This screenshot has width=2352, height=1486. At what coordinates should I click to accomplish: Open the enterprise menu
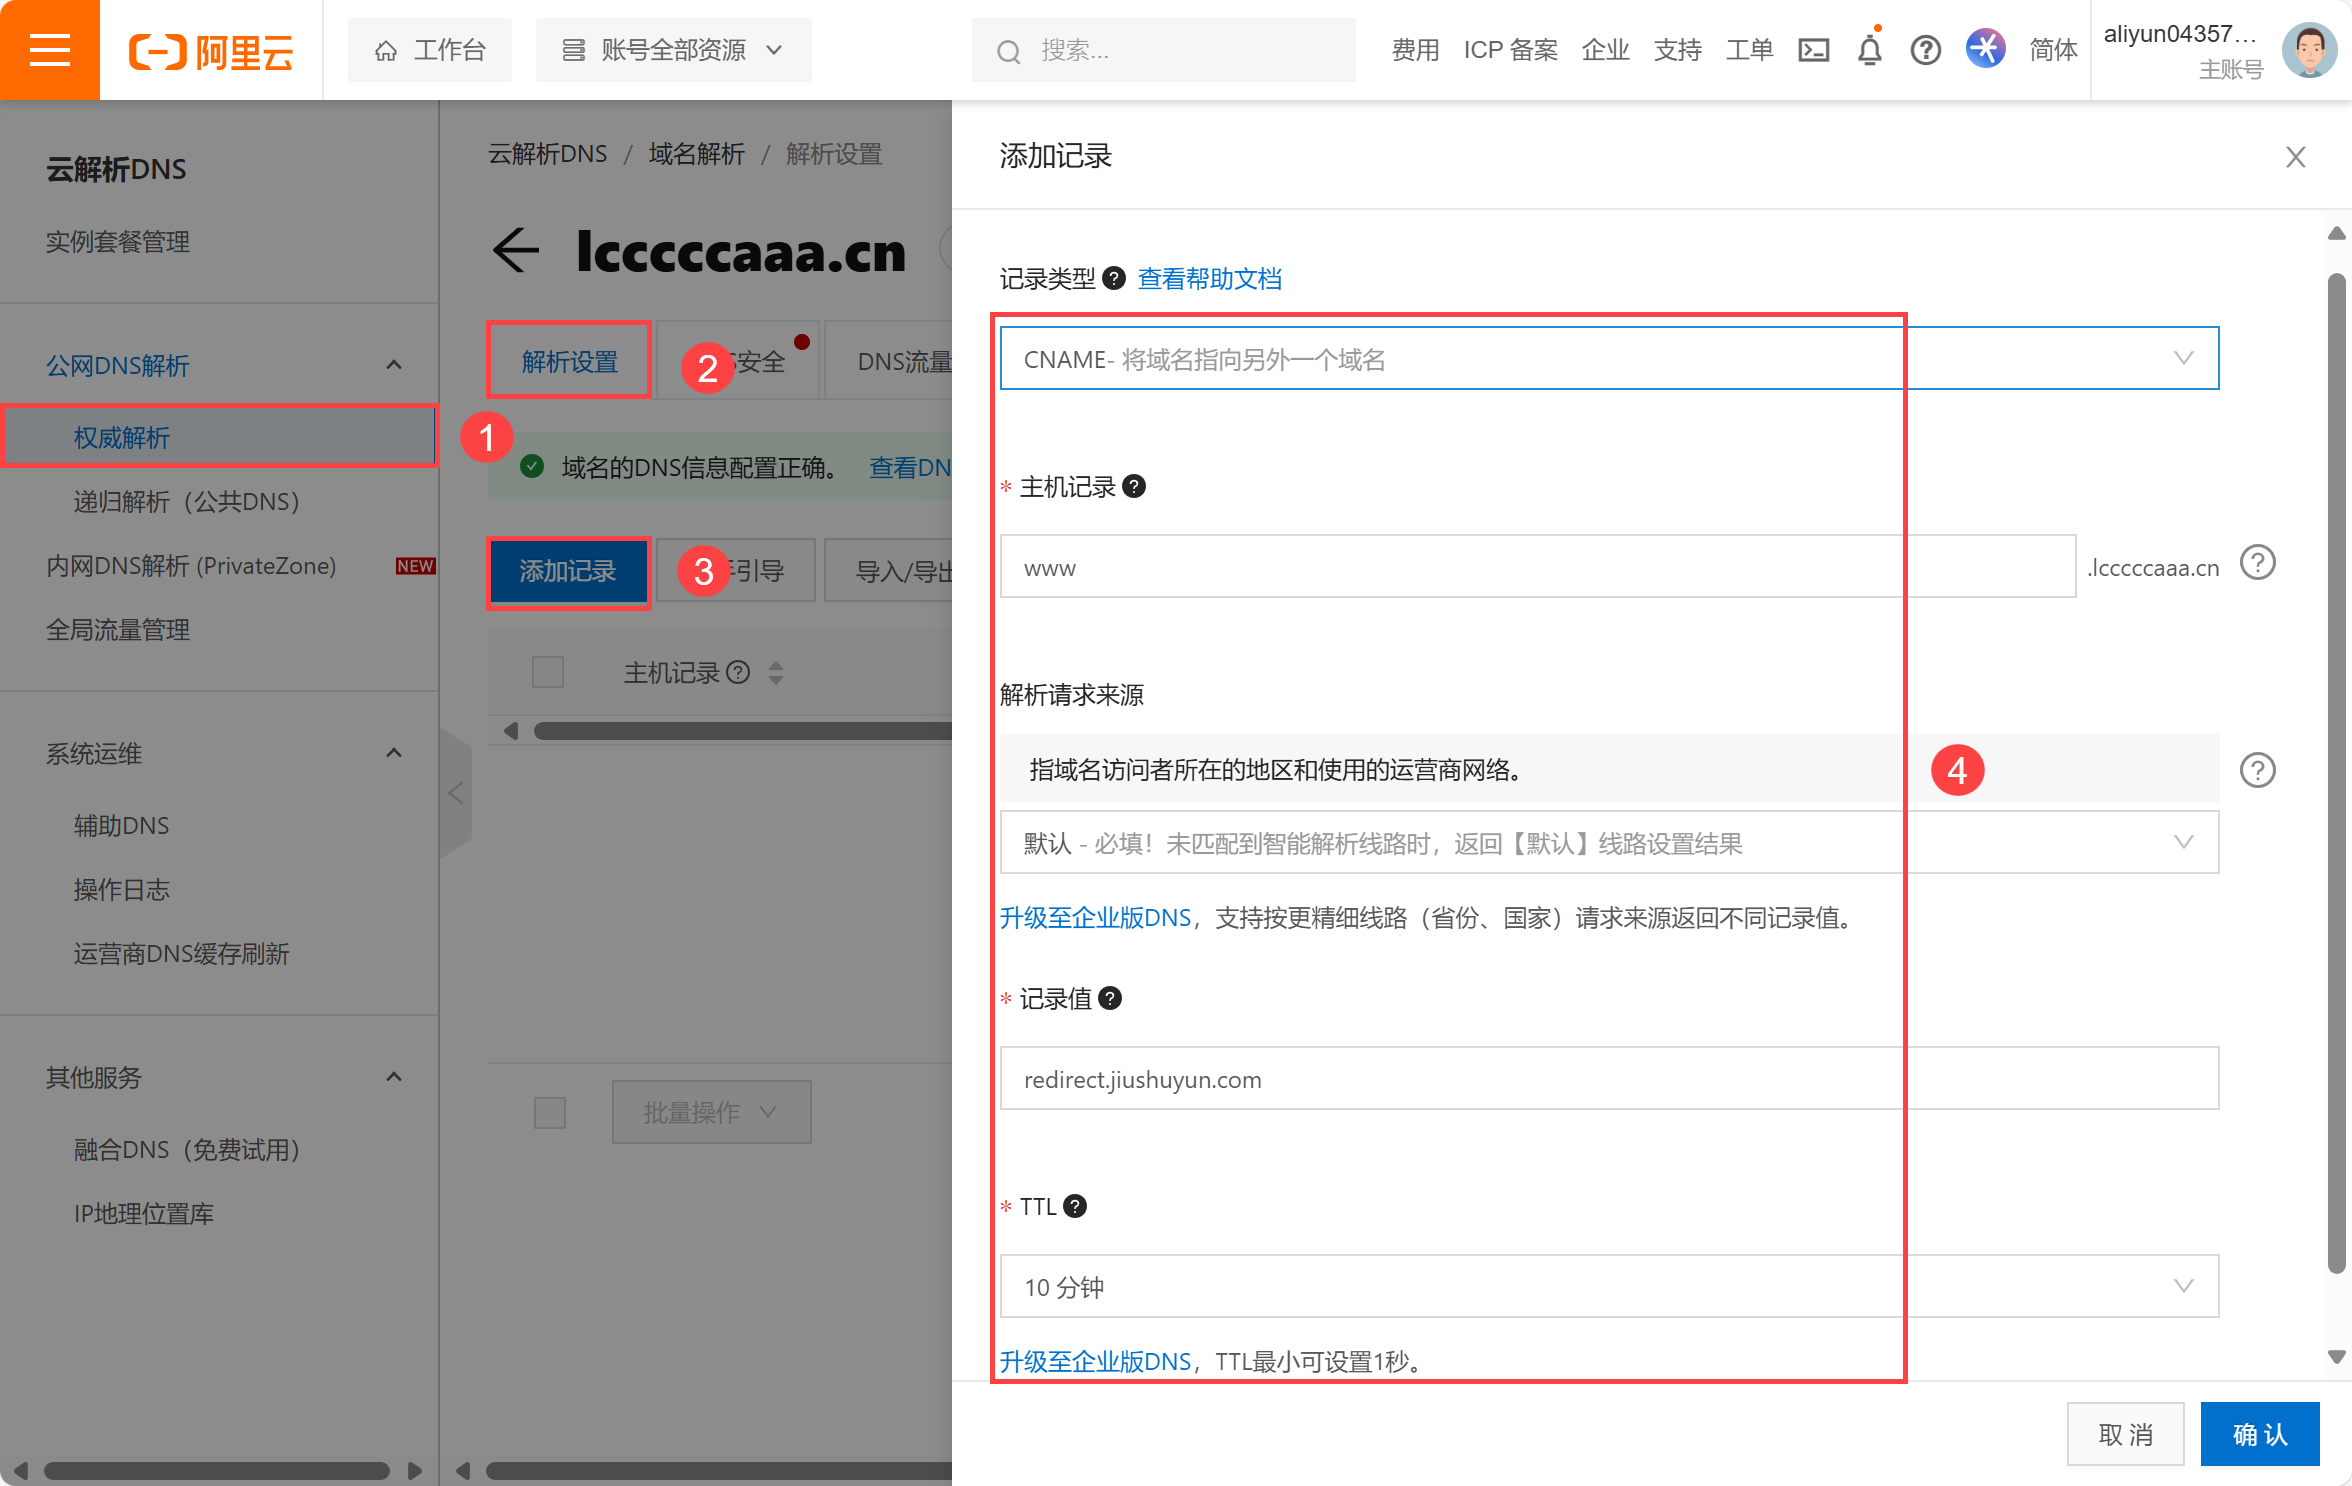point(1606,50)
